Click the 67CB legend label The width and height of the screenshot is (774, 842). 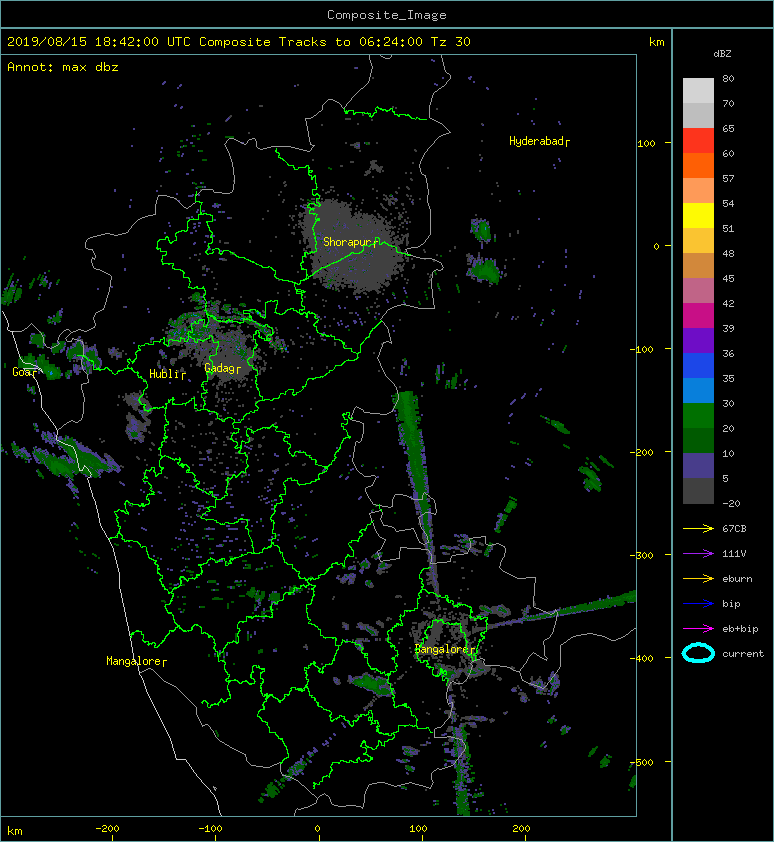(734, 528)
